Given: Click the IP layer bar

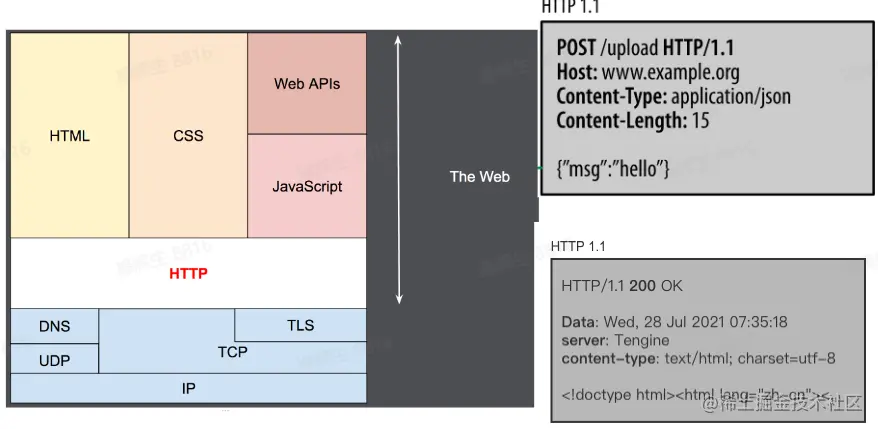Looking at the screenshot, I should coord(188,388).
